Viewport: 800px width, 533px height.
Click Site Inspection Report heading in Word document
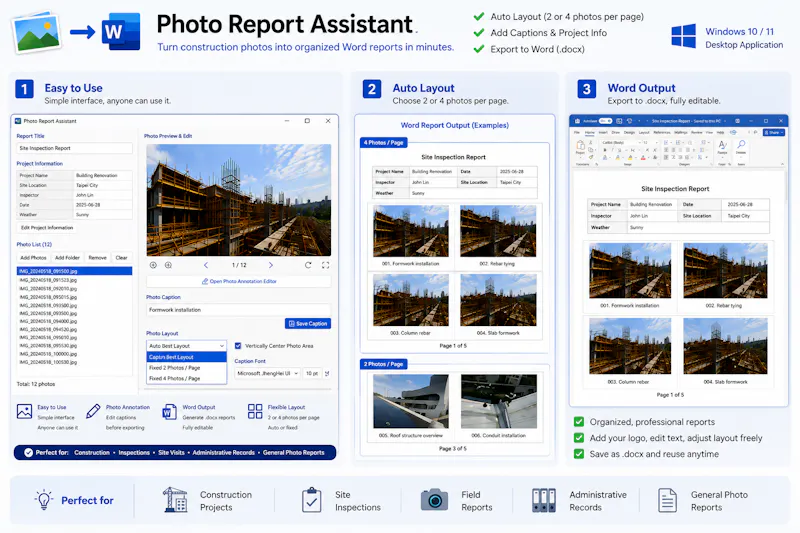(x=675, y=189)
